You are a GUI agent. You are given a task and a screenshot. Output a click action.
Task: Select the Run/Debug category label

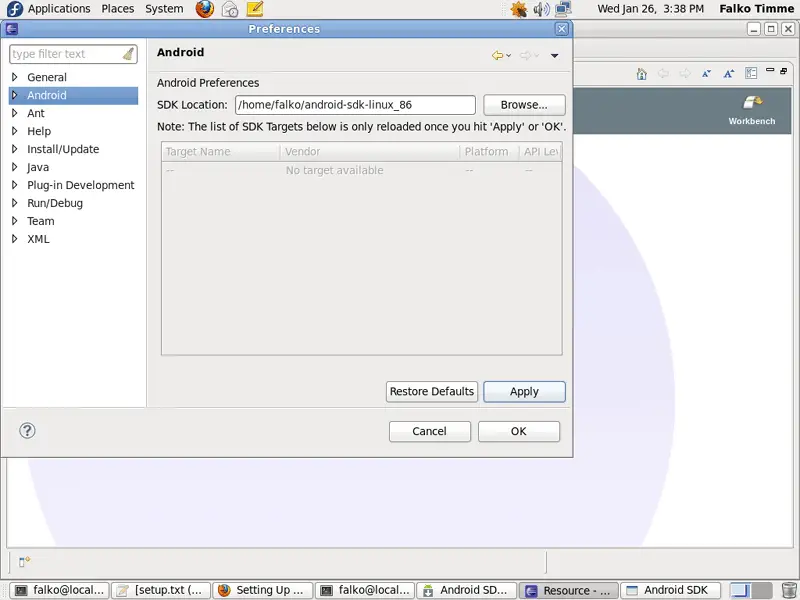(55, 203)
